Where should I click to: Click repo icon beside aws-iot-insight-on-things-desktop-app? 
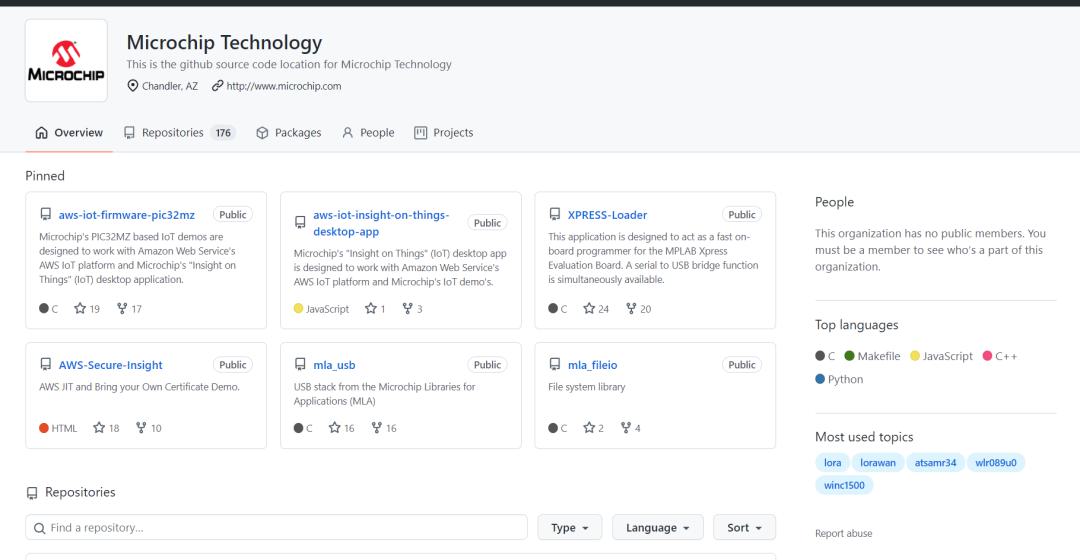[x=300, y=222]
